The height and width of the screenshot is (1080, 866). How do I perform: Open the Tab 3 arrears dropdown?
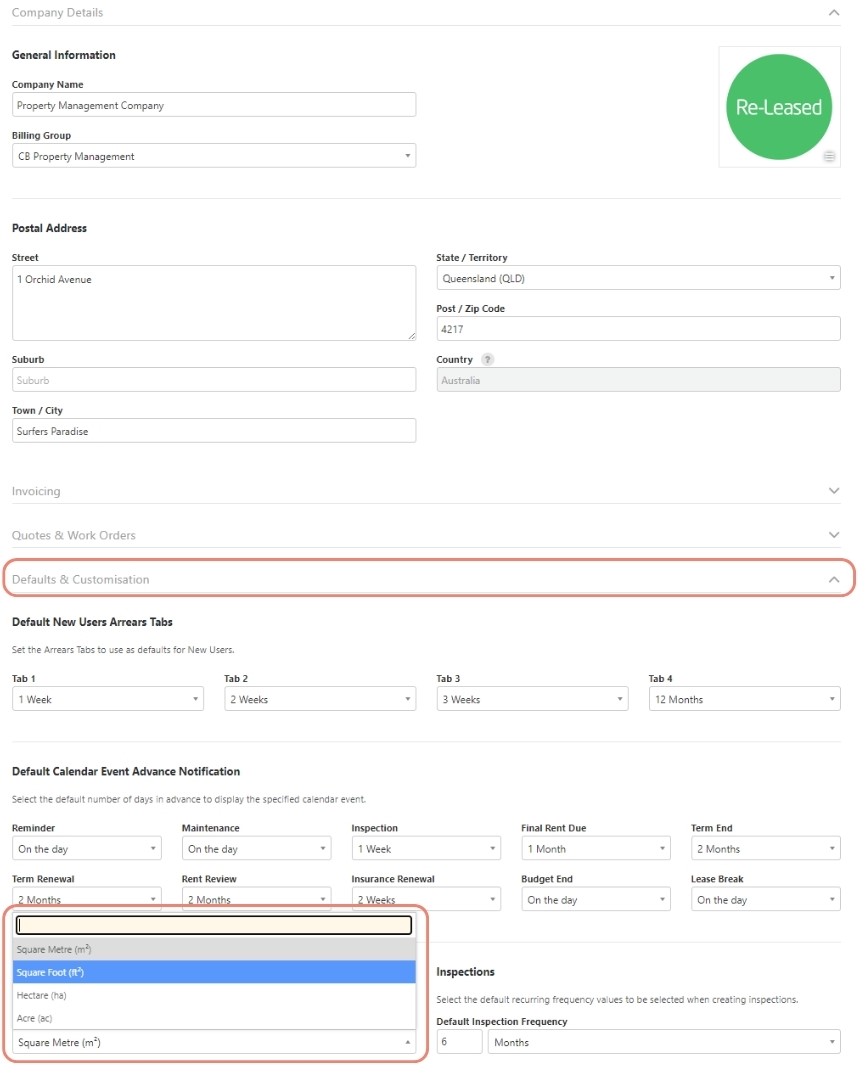(x=532, y=699)
